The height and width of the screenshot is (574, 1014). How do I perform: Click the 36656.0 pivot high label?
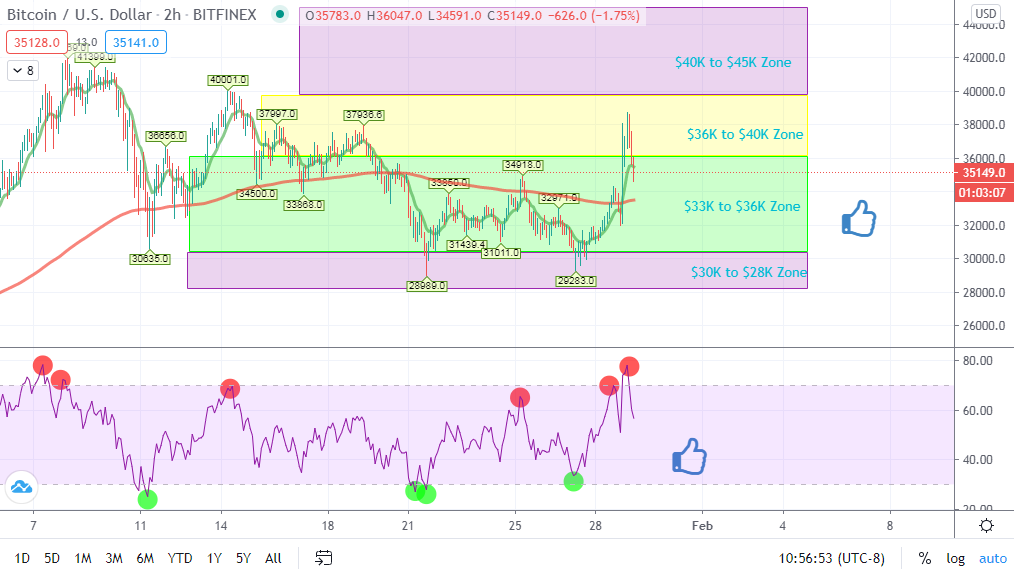[x=166, y=136]
